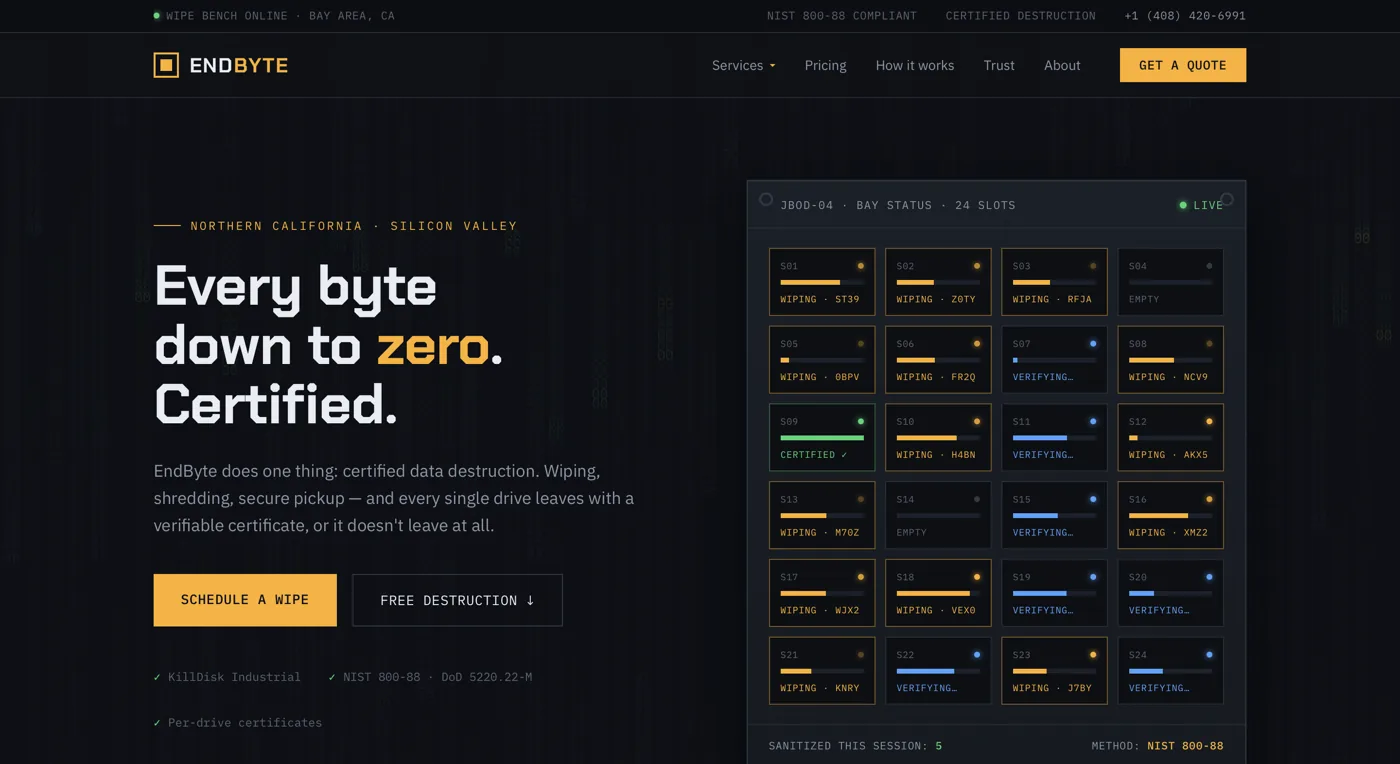This screenshot has height=764, width=1400.
Task: Click the blue status dot in slot S20
Action: tap(1209, 577)
